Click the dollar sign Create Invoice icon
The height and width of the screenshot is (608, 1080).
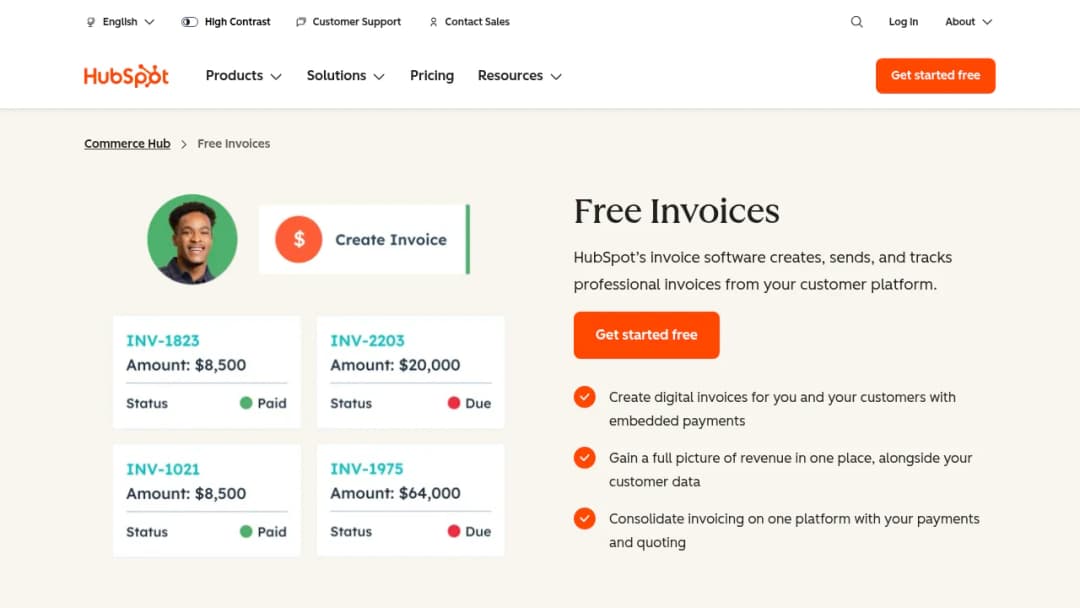(298, 240)
